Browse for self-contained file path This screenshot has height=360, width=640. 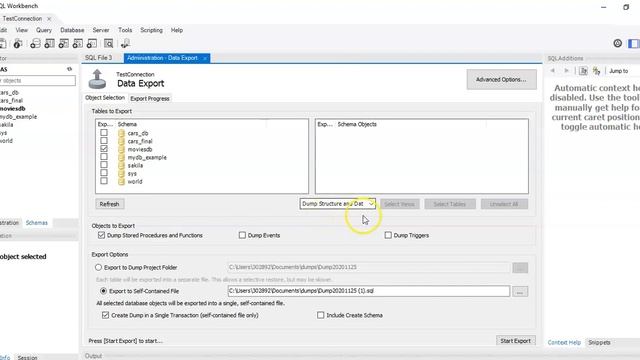coord(520,291)
